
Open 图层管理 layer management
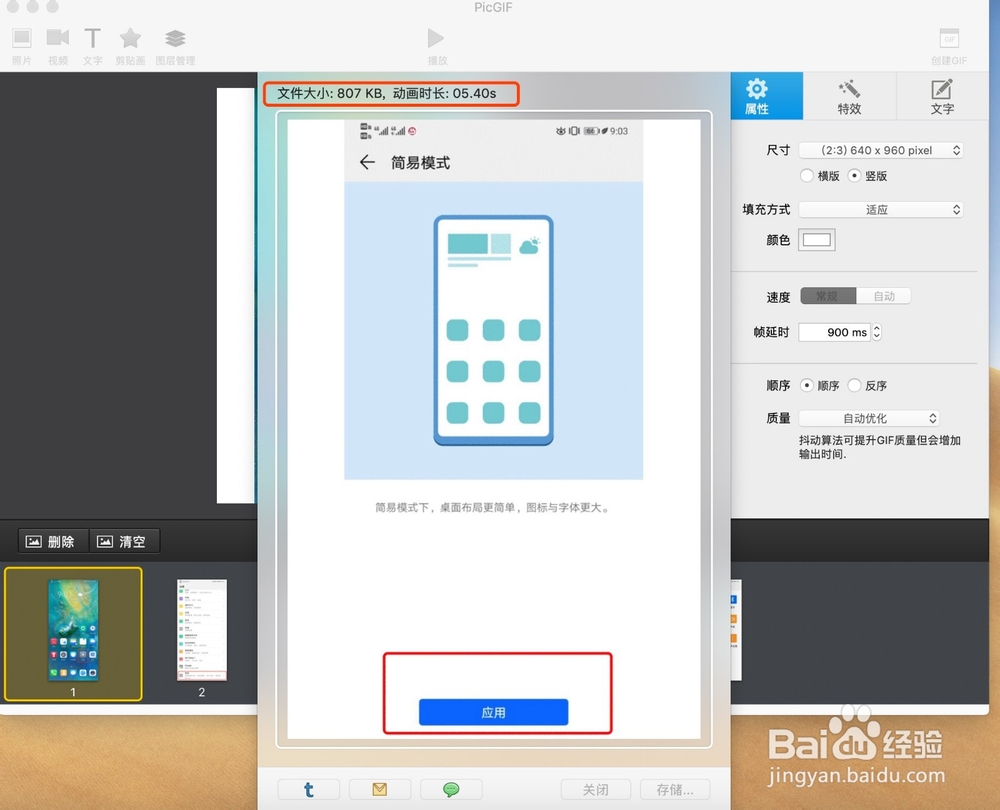pyautogui.click(x=175, y=45)
